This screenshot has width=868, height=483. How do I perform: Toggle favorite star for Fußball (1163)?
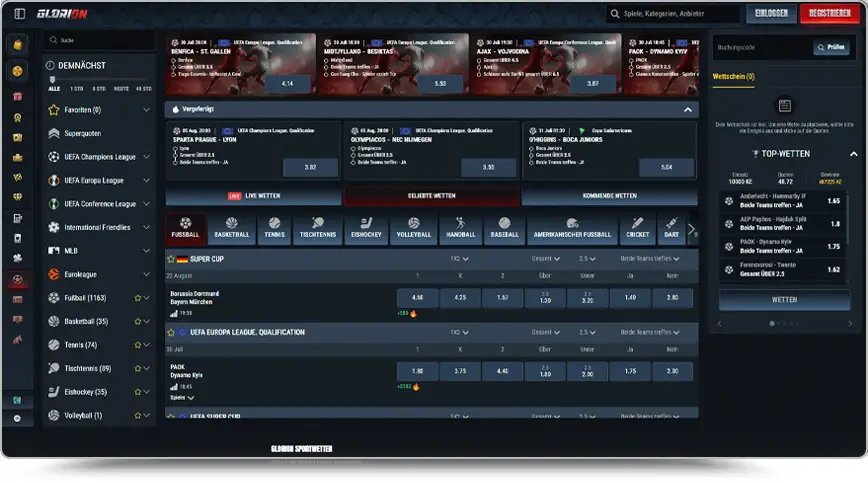[x=138, y=298]
